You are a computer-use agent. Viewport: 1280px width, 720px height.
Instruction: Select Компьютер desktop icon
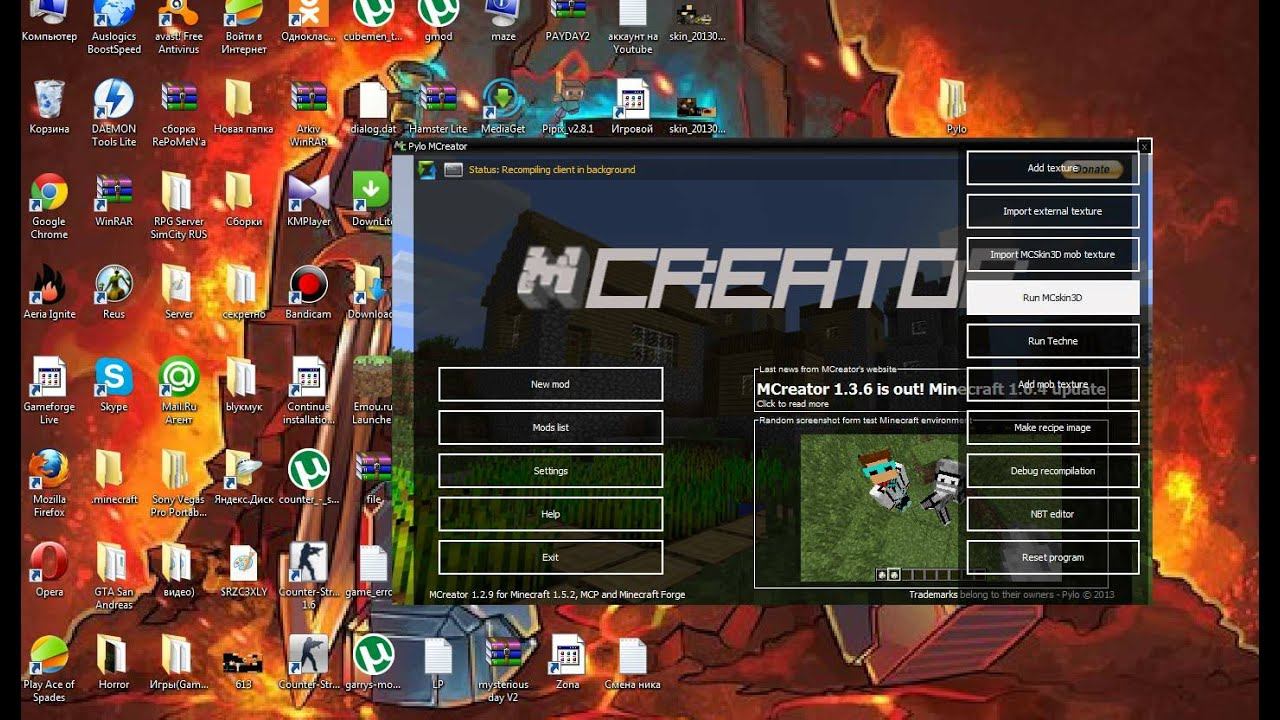(x=49, y=21)
